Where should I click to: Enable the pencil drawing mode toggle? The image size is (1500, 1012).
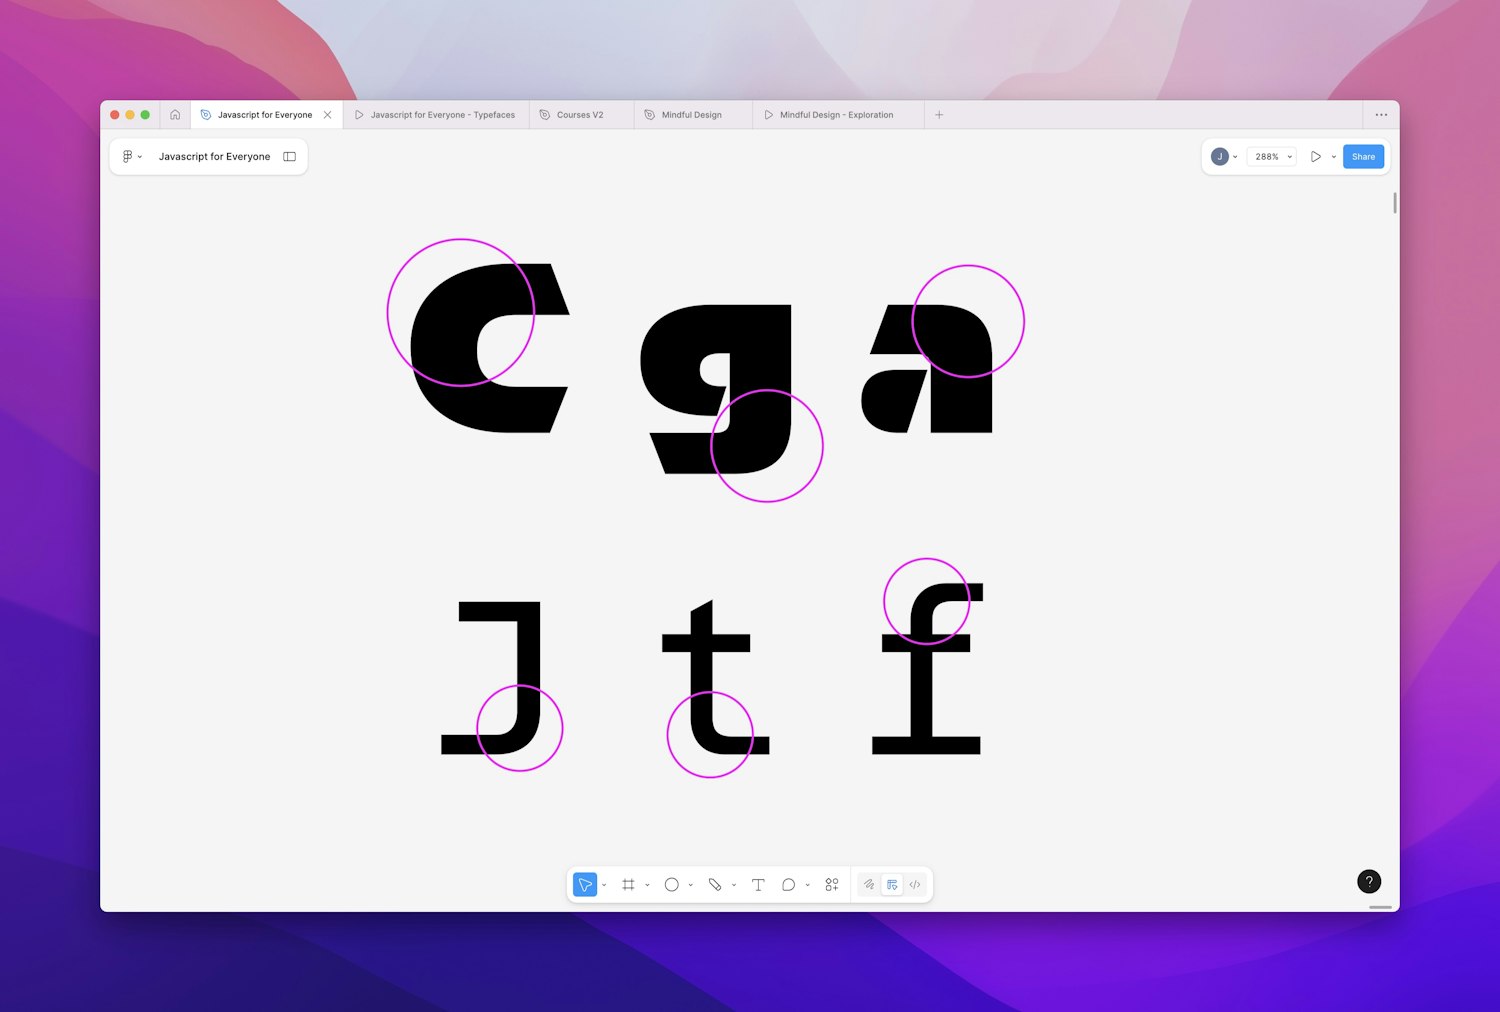tap(868, 884)
